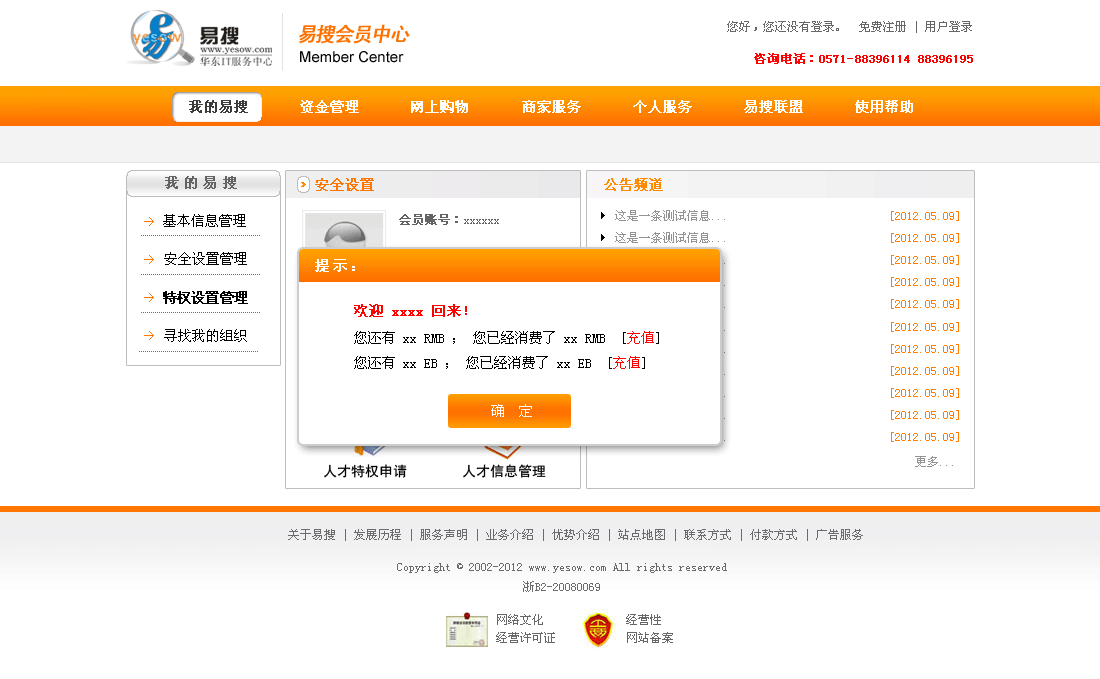Viewport: 1100px width, 679px height.
Task: Open the 我的易搜 navigation tab
Action: pos(218,107)
